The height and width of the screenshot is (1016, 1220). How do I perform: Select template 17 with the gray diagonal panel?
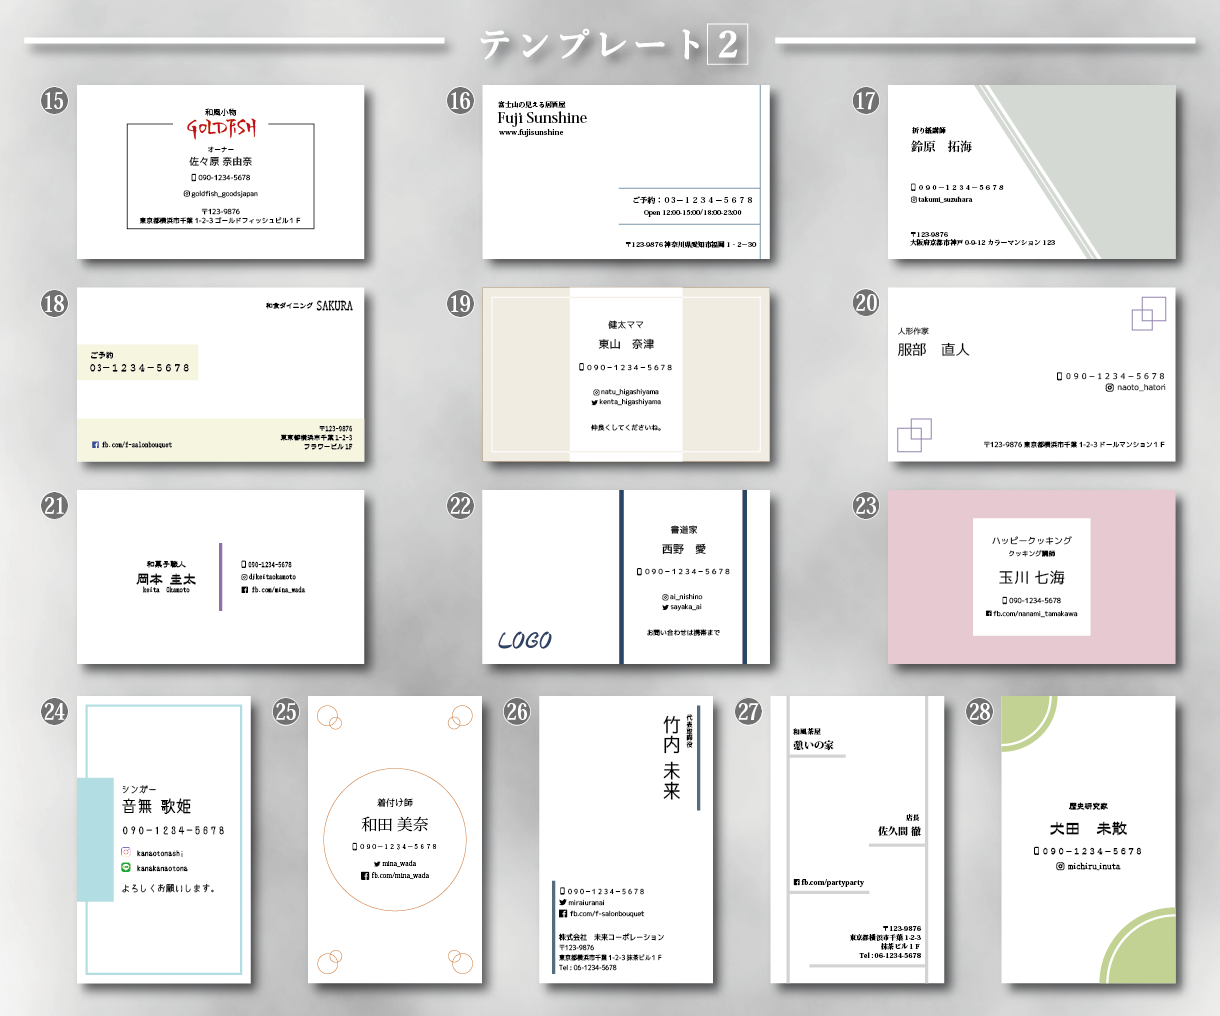[1031, 172]
